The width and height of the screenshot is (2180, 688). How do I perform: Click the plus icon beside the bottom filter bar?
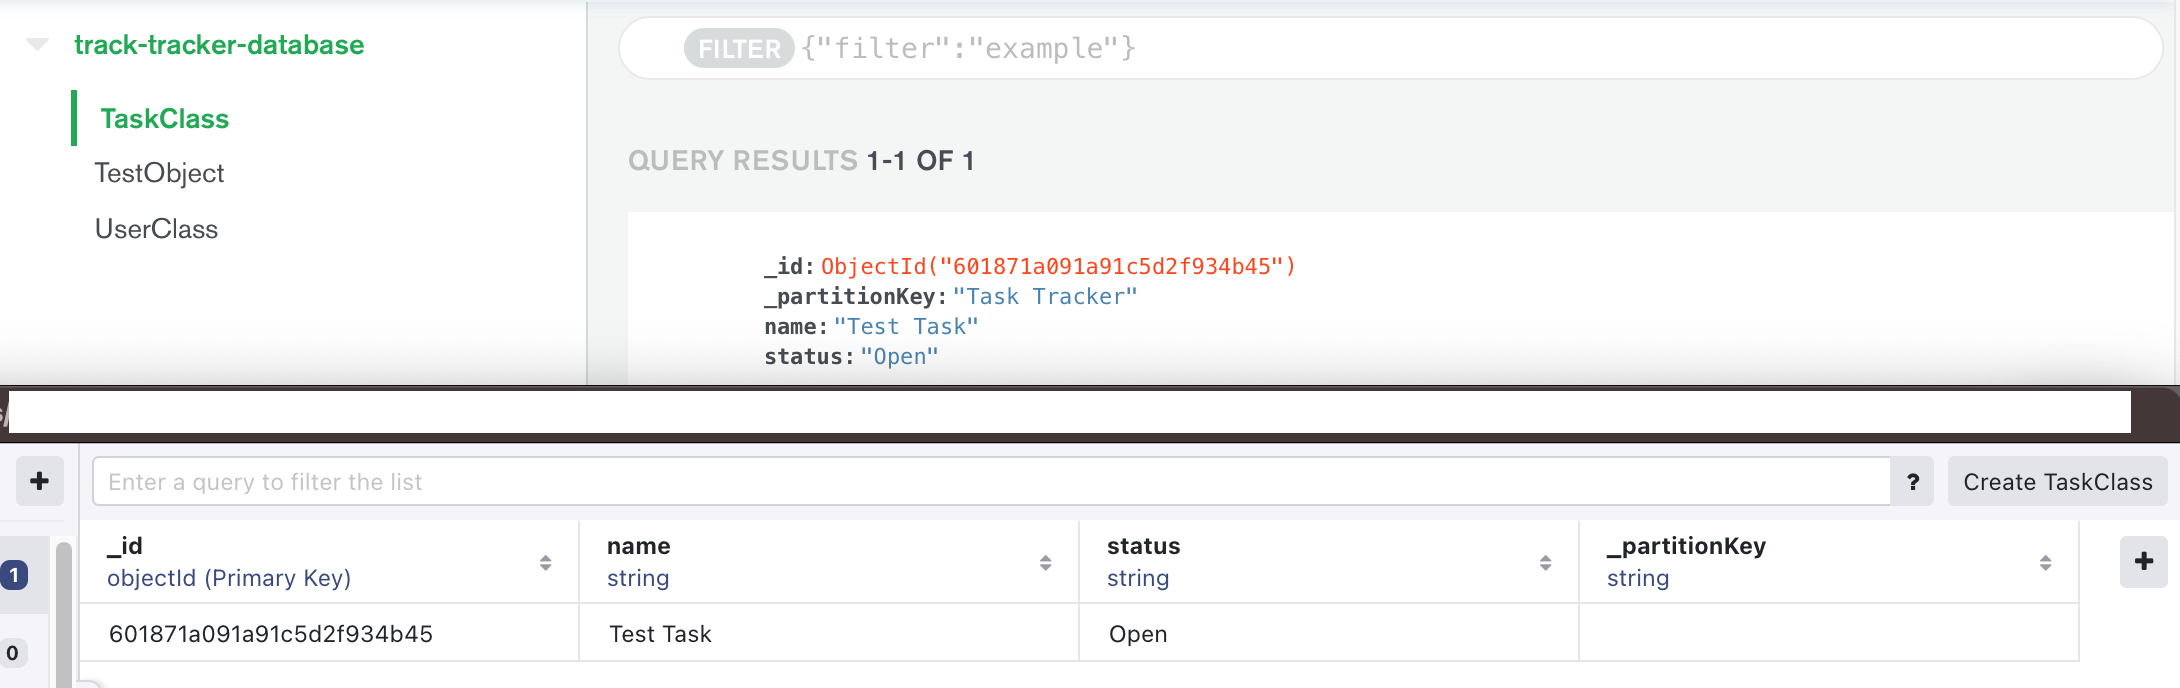38,481
